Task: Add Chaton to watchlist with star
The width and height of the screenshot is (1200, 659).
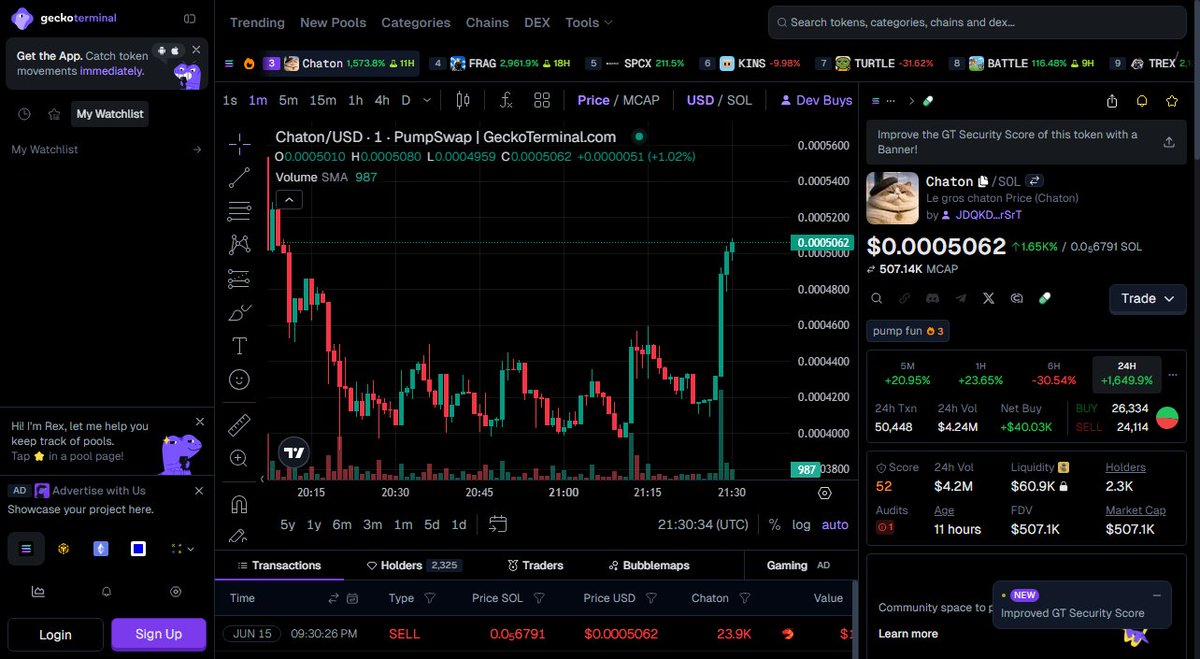Action: pos(1172,101)
